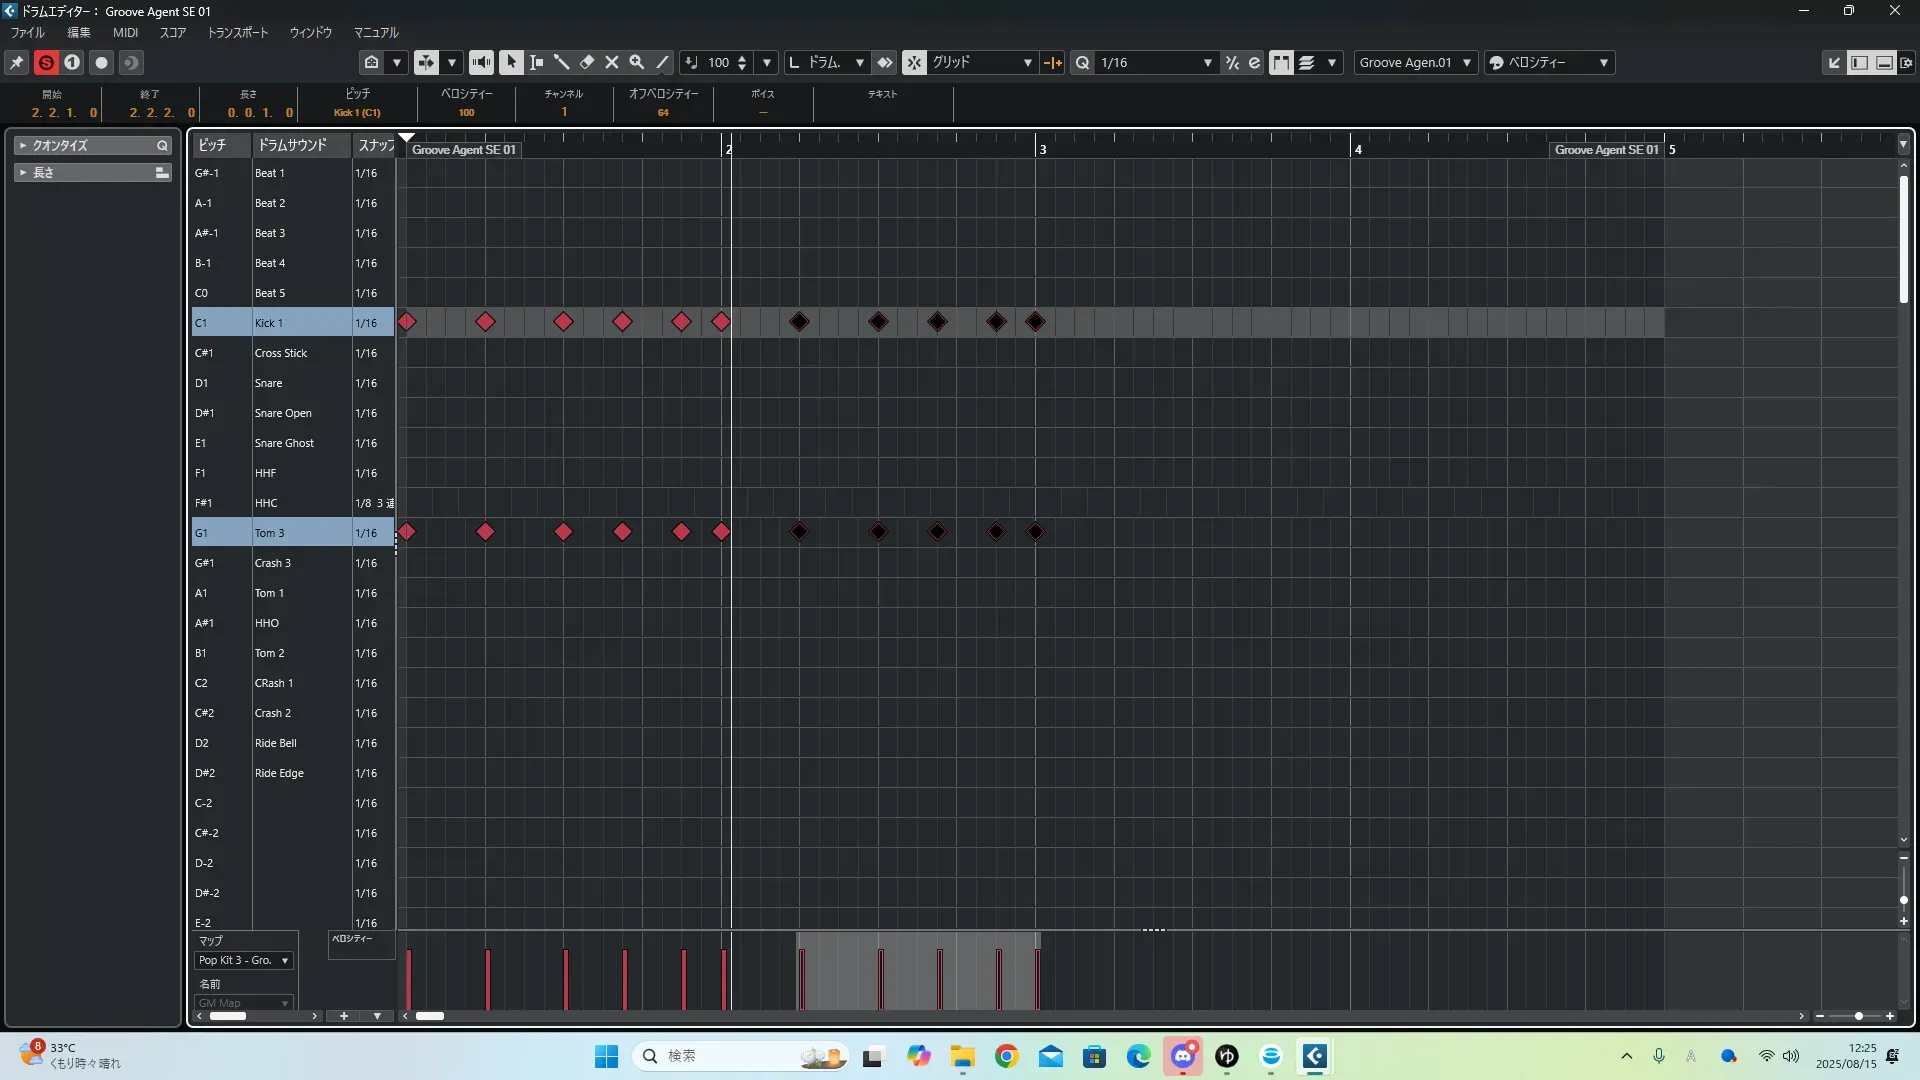
Task: Select the Object Selection arrow tool
Action: 511,62
